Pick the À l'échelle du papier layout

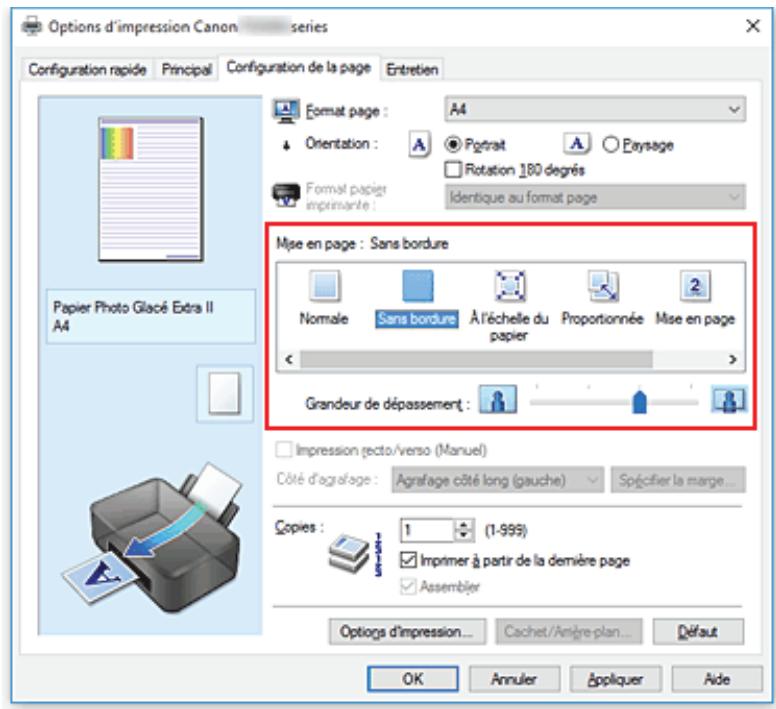[510, 285]
